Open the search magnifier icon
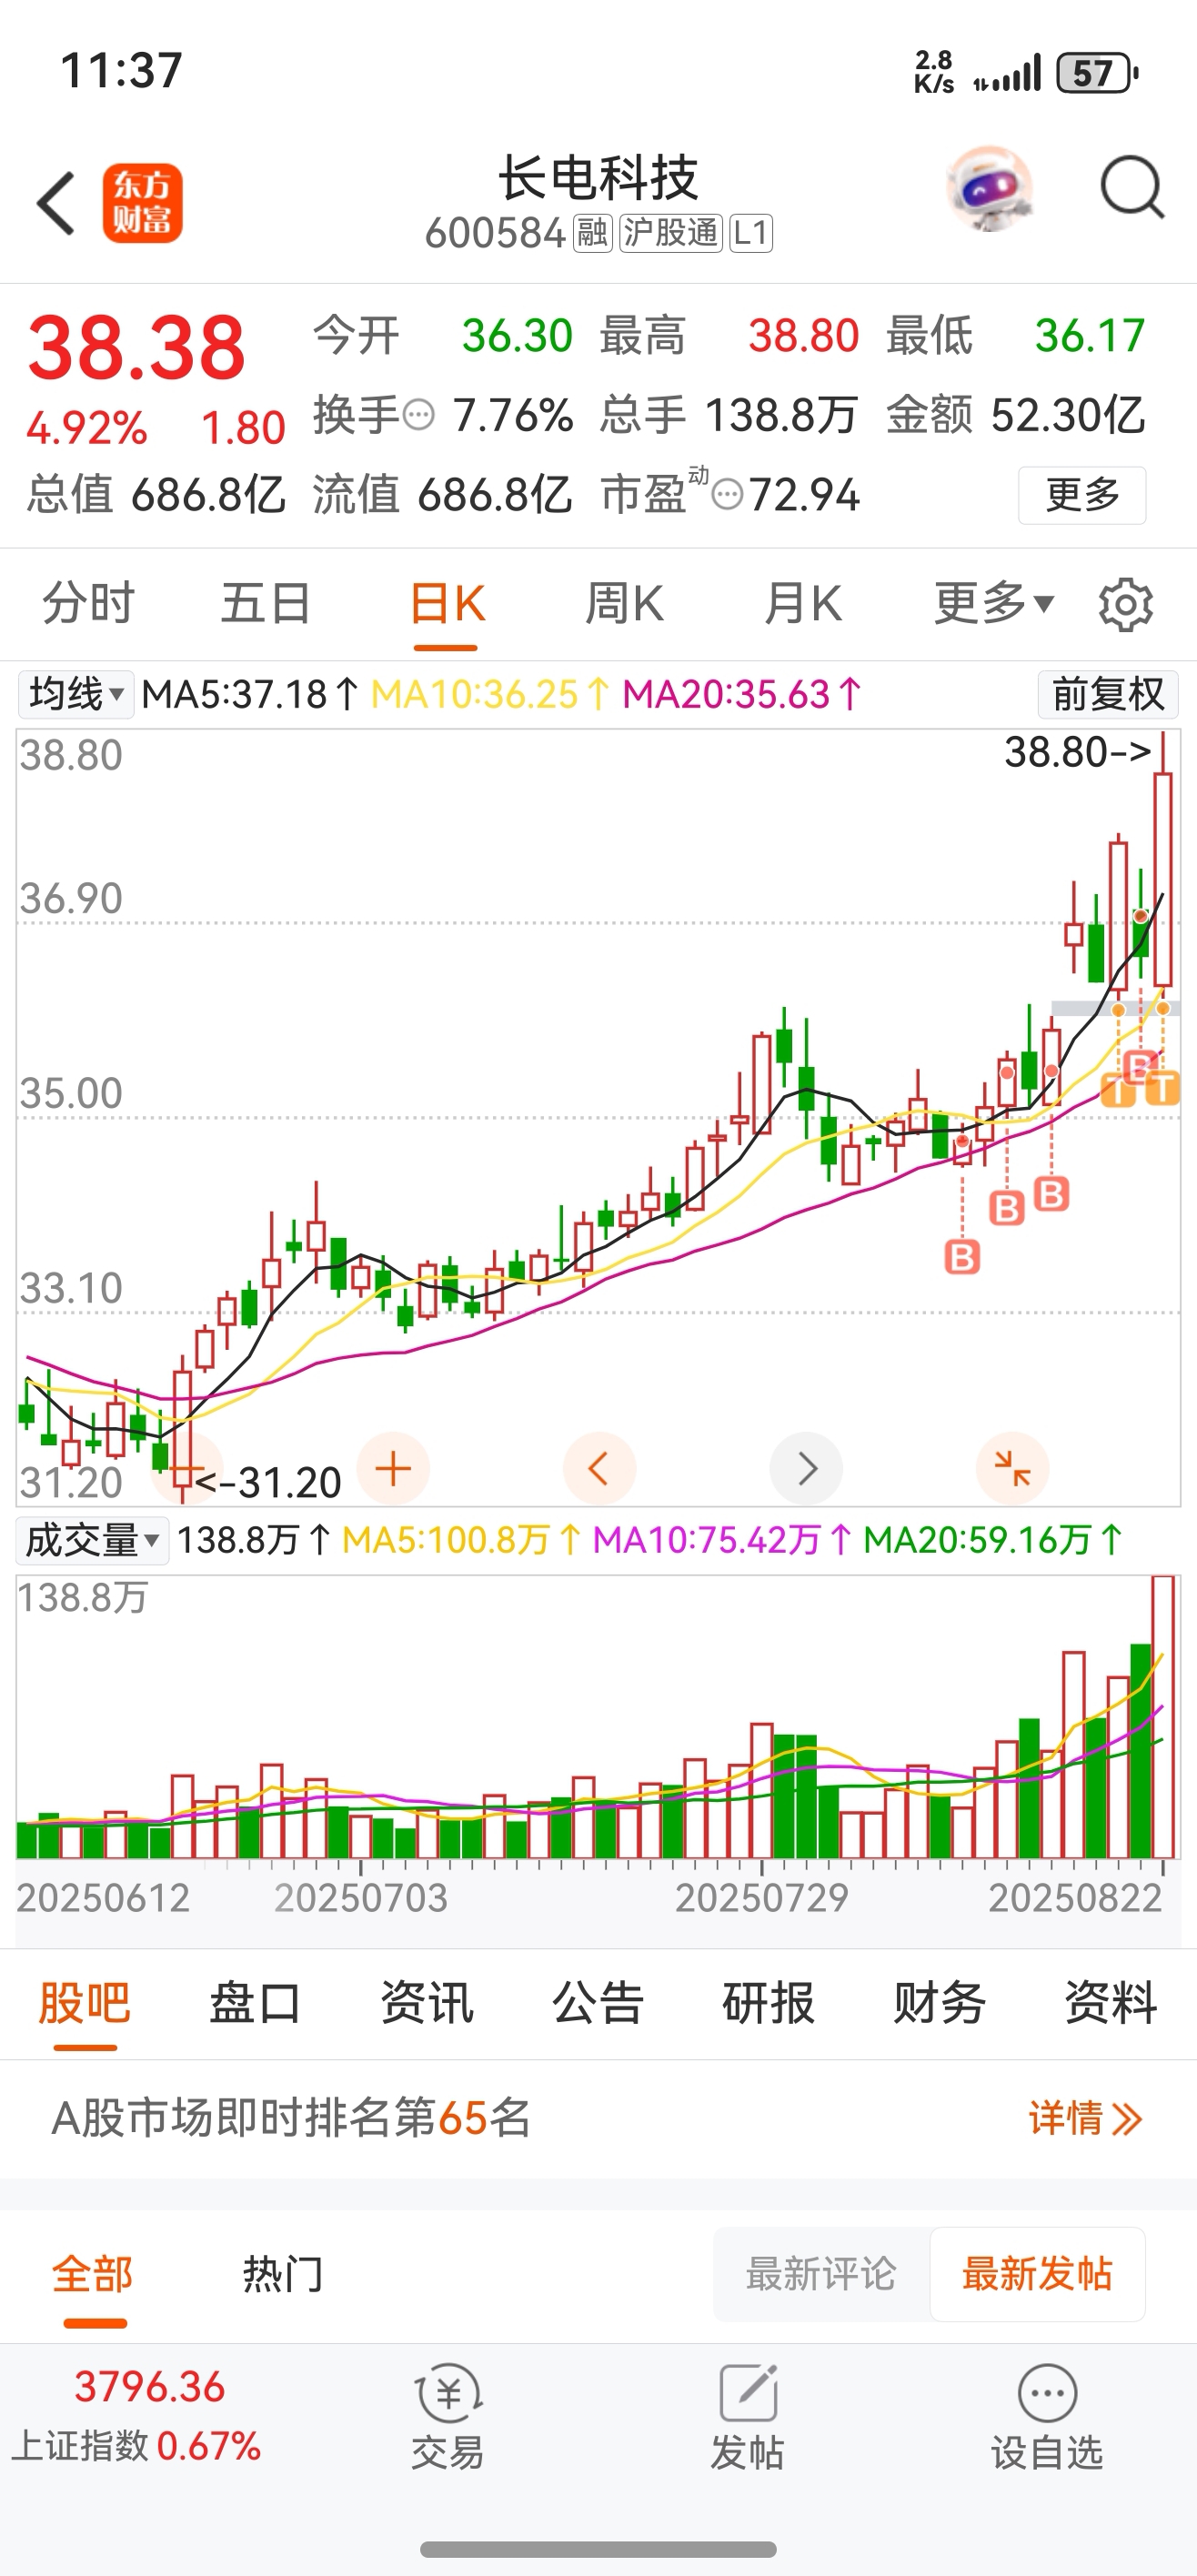1197x2576 pixels. [1132, 187]
